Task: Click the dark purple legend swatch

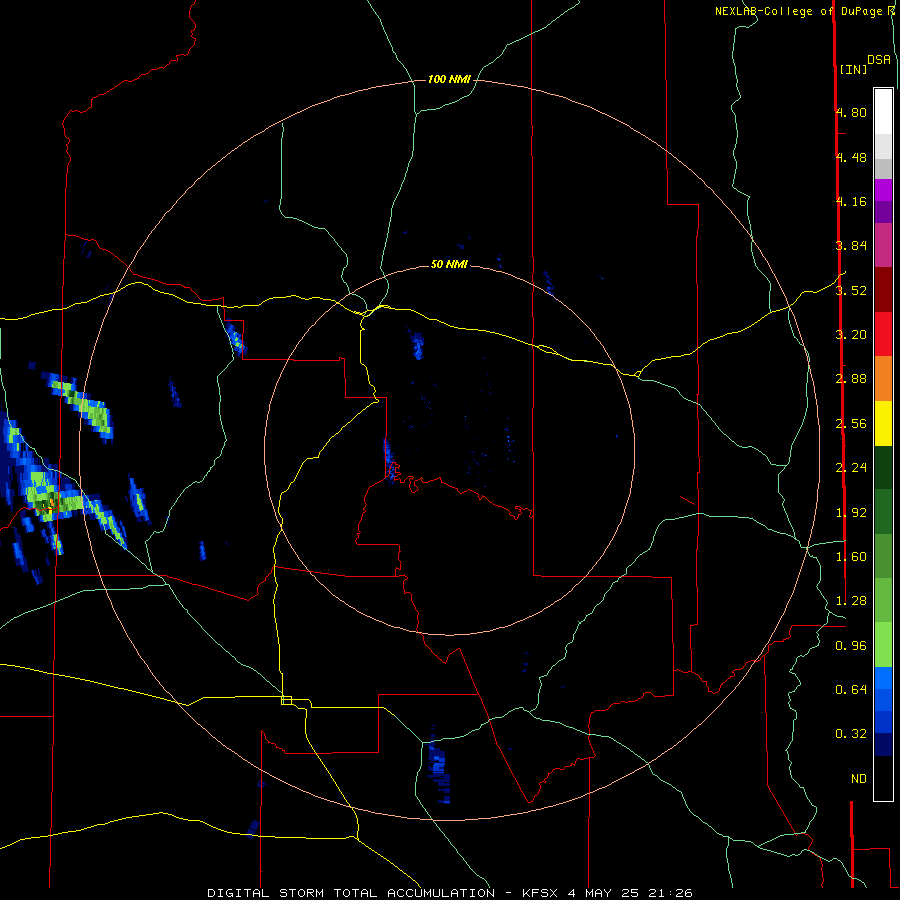Action: (x=883, y=212)
